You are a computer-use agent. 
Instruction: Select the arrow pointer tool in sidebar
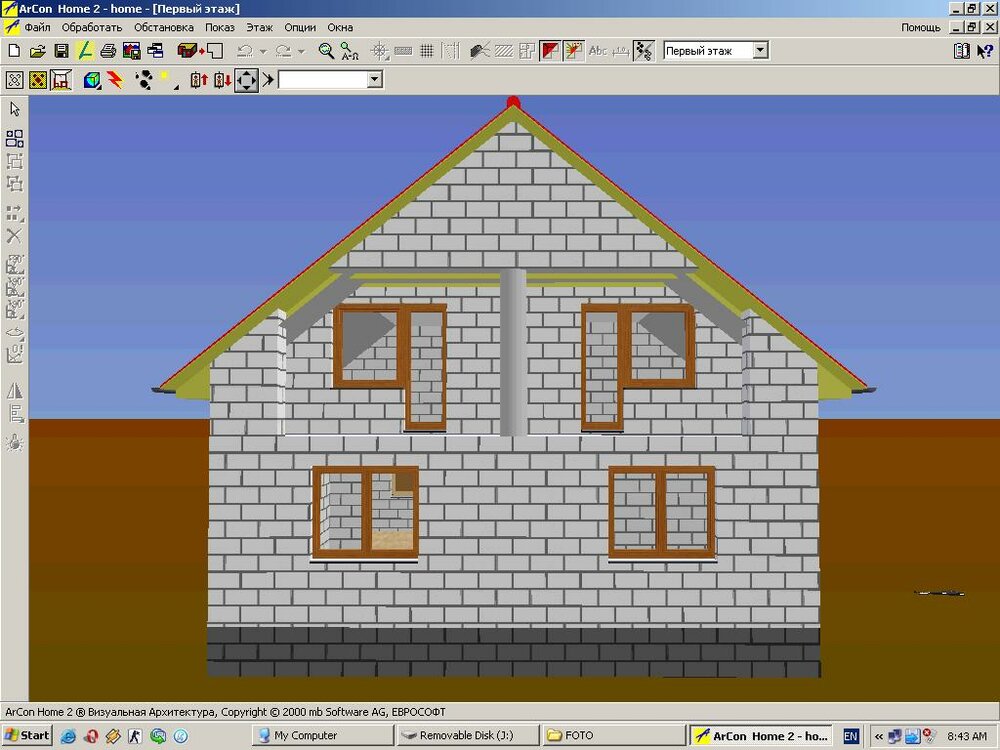pyautogui.click(x=15, y=109)
